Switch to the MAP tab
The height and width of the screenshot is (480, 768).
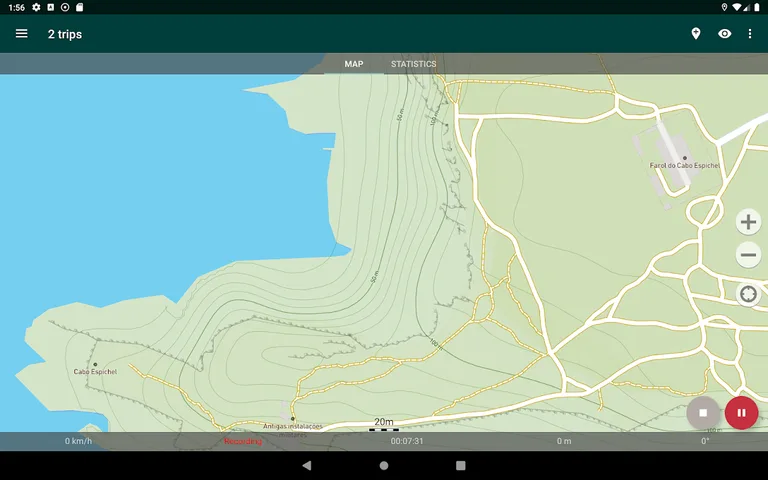354,64
